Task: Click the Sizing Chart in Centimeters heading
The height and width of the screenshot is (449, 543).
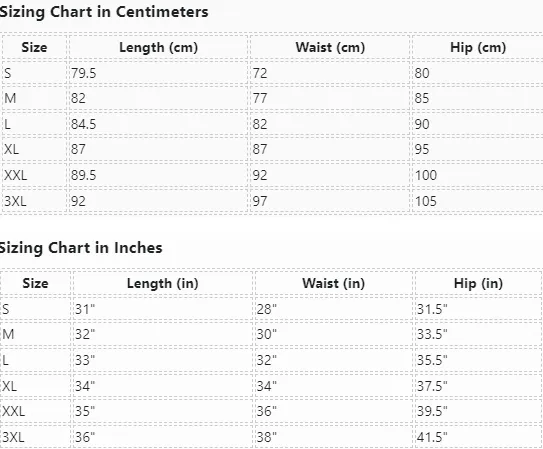Action: click(104, 12)
